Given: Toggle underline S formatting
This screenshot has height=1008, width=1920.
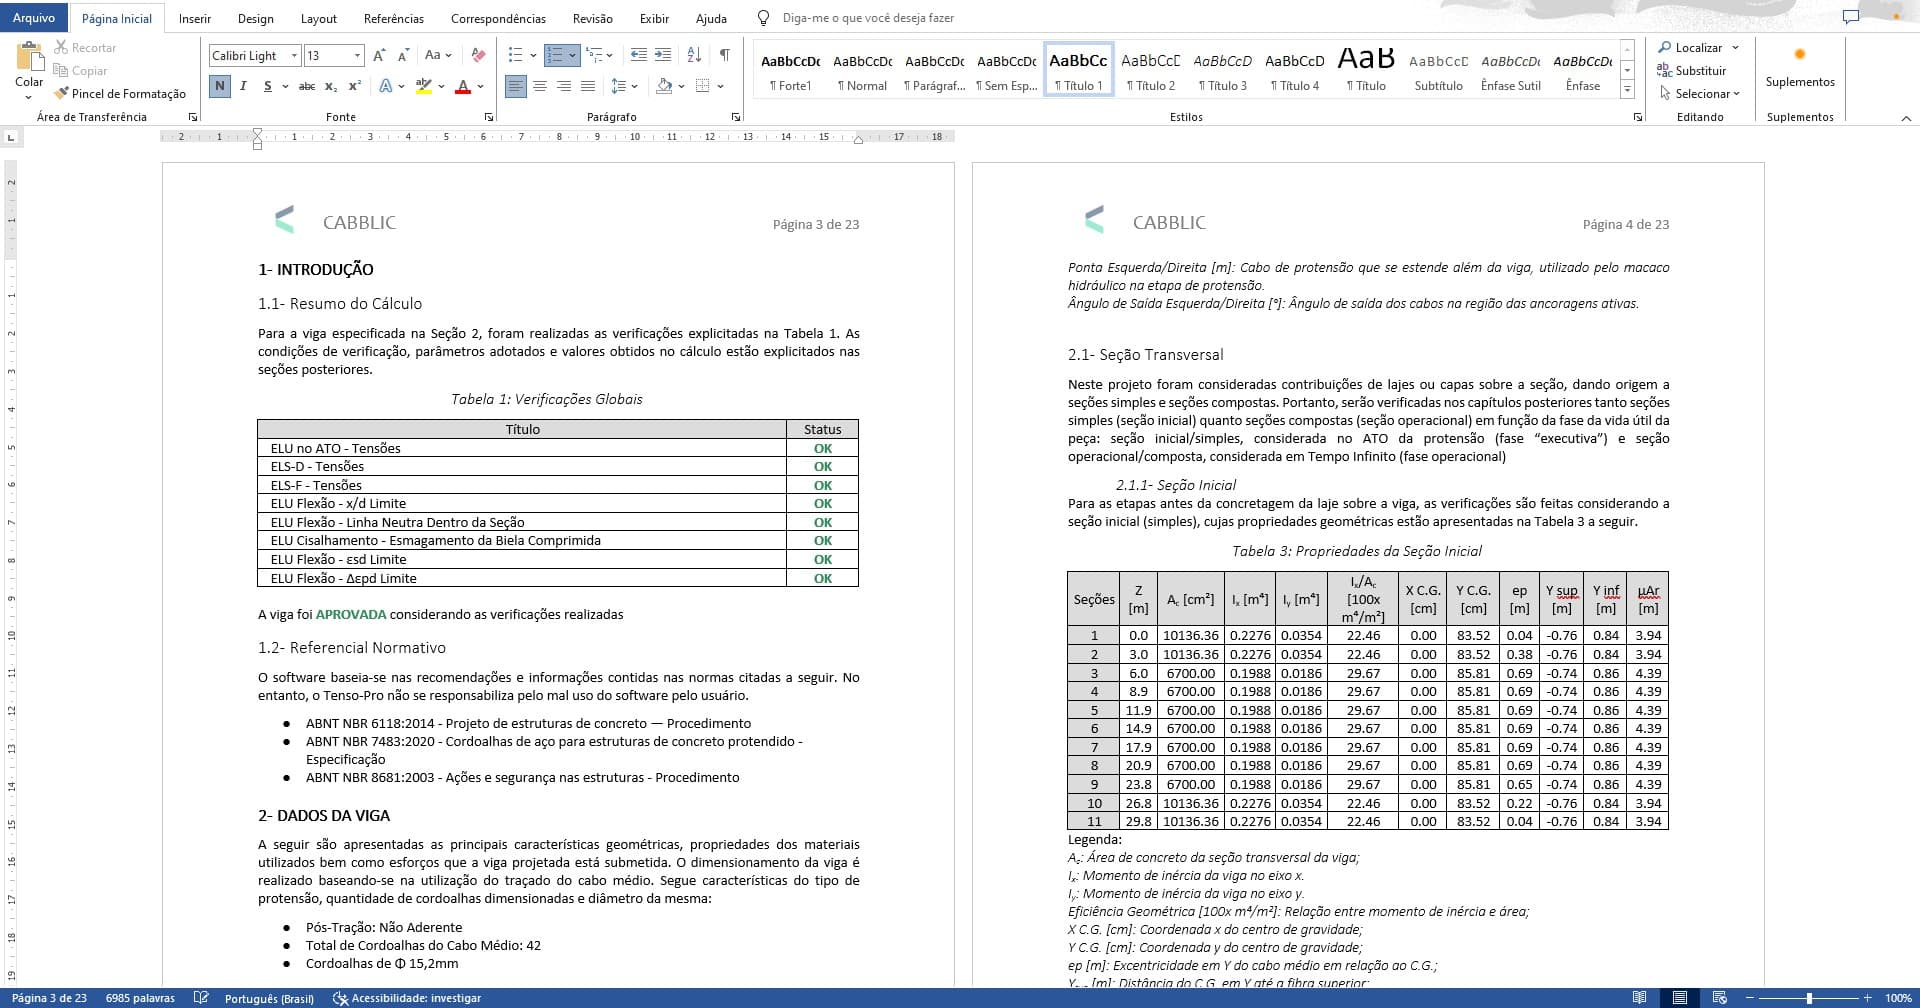Looking at the screenshot, I should (267, 87).
